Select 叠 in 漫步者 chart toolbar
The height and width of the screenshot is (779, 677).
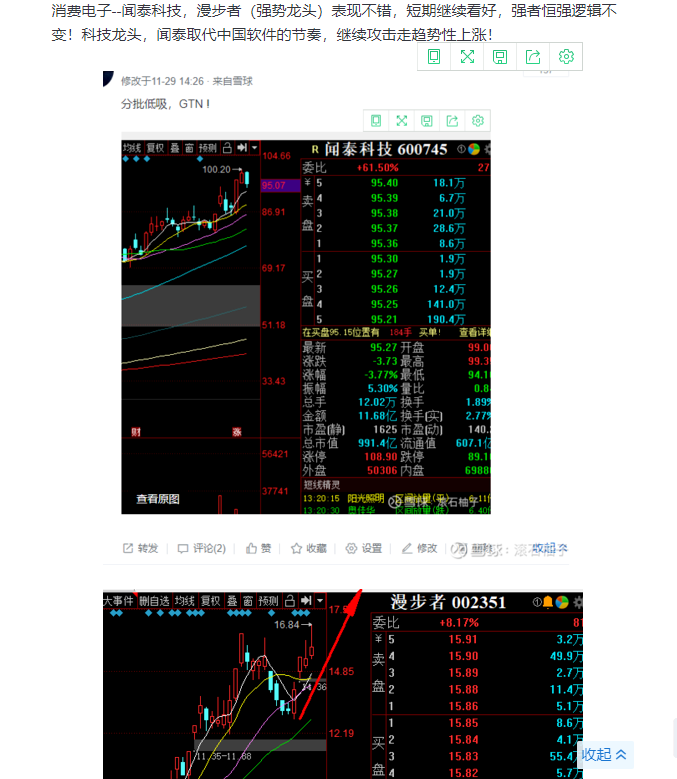coord(232,601)
